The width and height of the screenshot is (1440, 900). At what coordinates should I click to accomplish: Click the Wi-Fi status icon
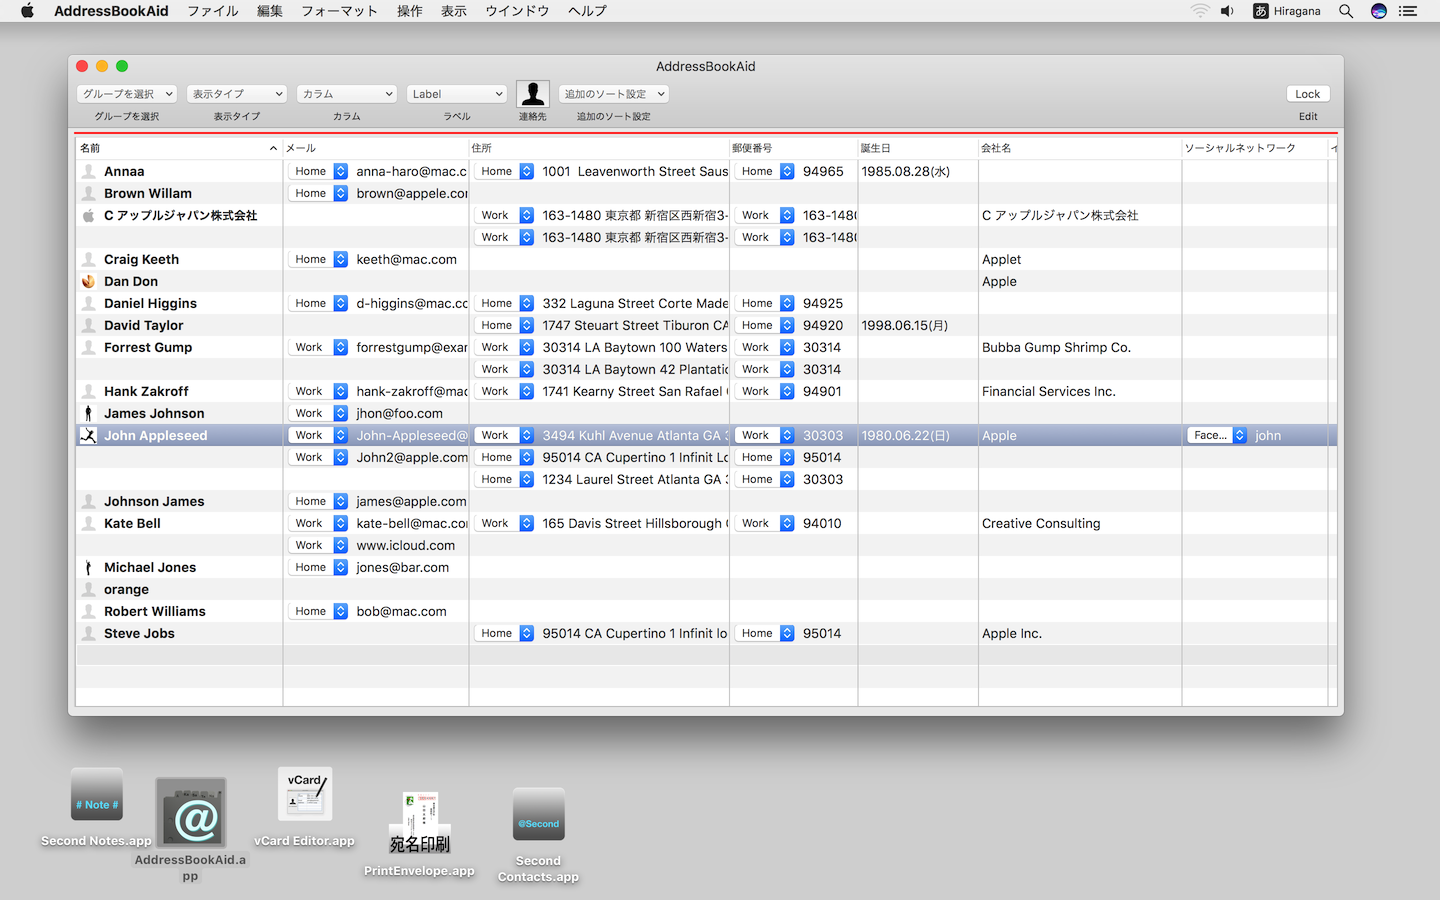pos(1200,11)
